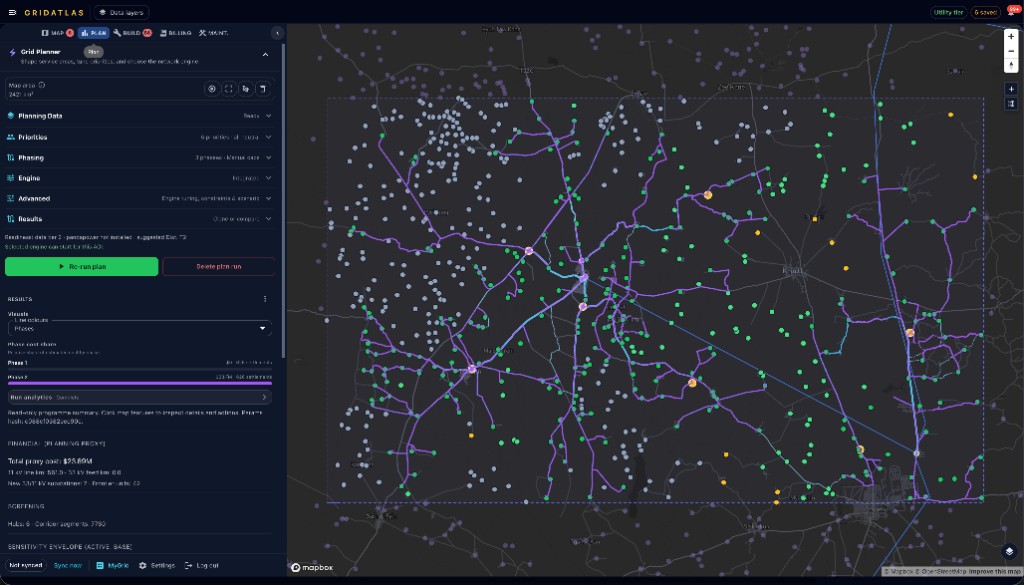Click the Sync now link
The image size is (1024, 585).
68,565
